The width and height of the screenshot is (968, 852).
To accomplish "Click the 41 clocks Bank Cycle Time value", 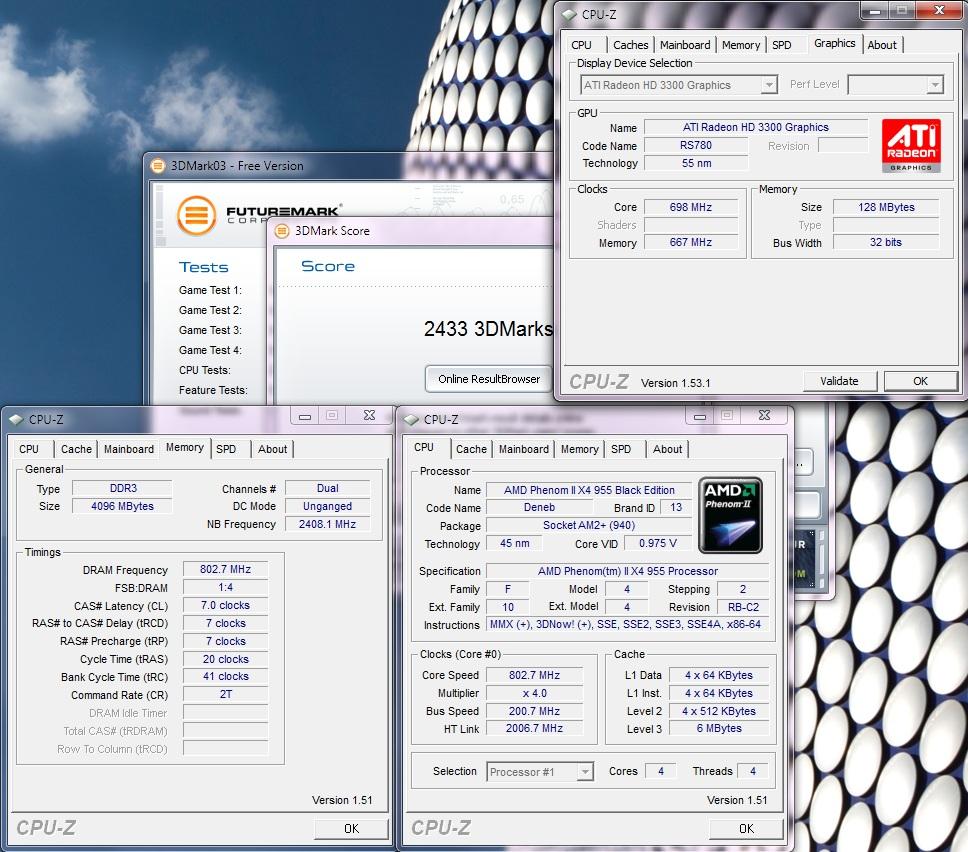I will pos(225,676).
